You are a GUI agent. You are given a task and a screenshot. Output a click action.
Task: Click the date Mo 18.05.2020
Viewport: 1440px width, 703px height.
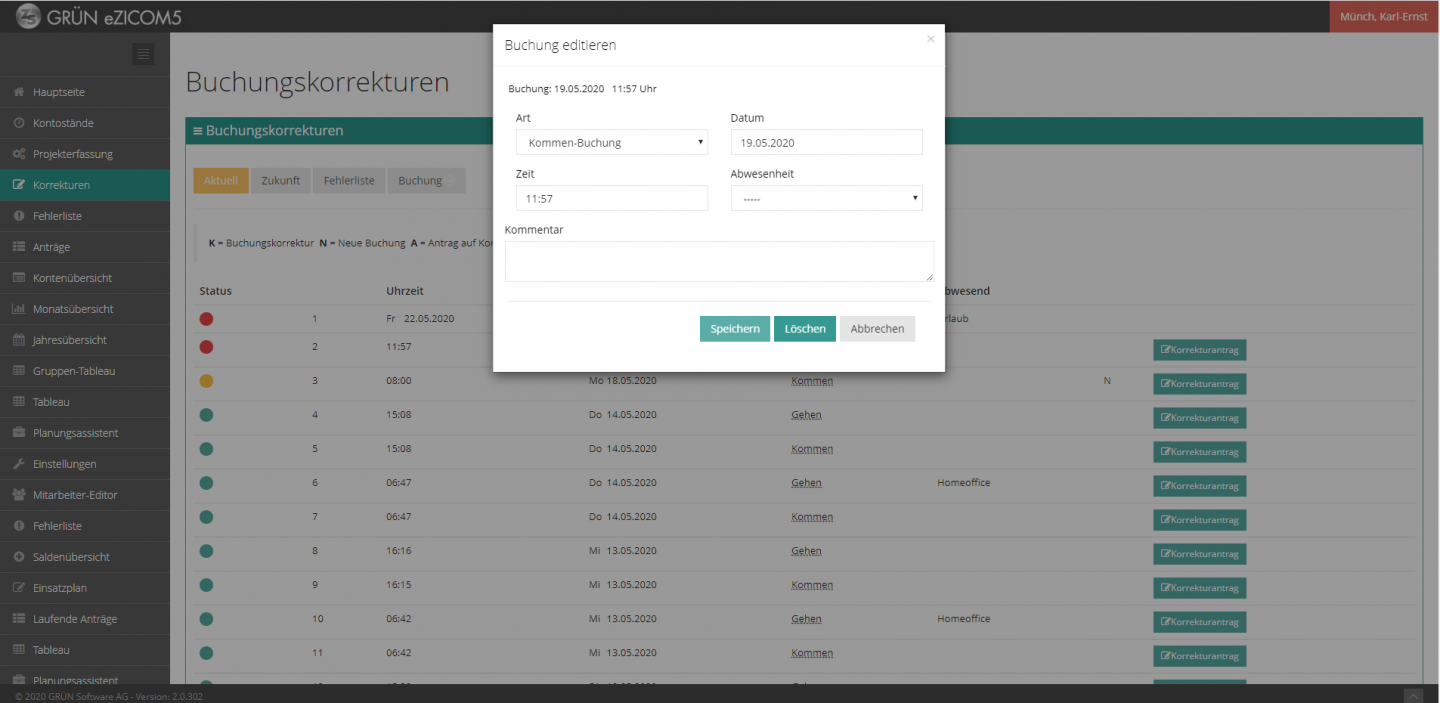point(622,381)
